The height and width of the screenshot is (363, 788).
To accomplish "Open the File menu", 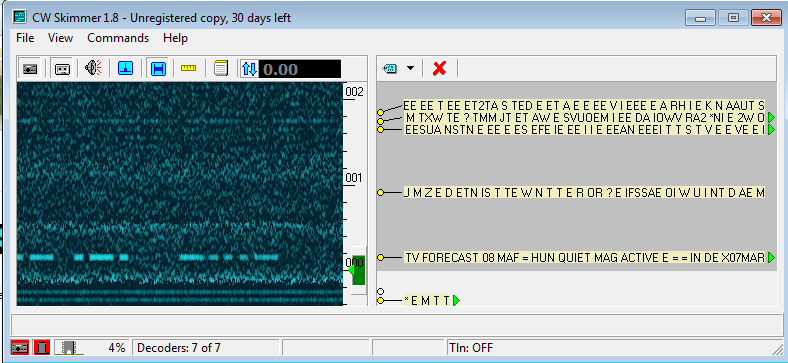I will point(25,38).
